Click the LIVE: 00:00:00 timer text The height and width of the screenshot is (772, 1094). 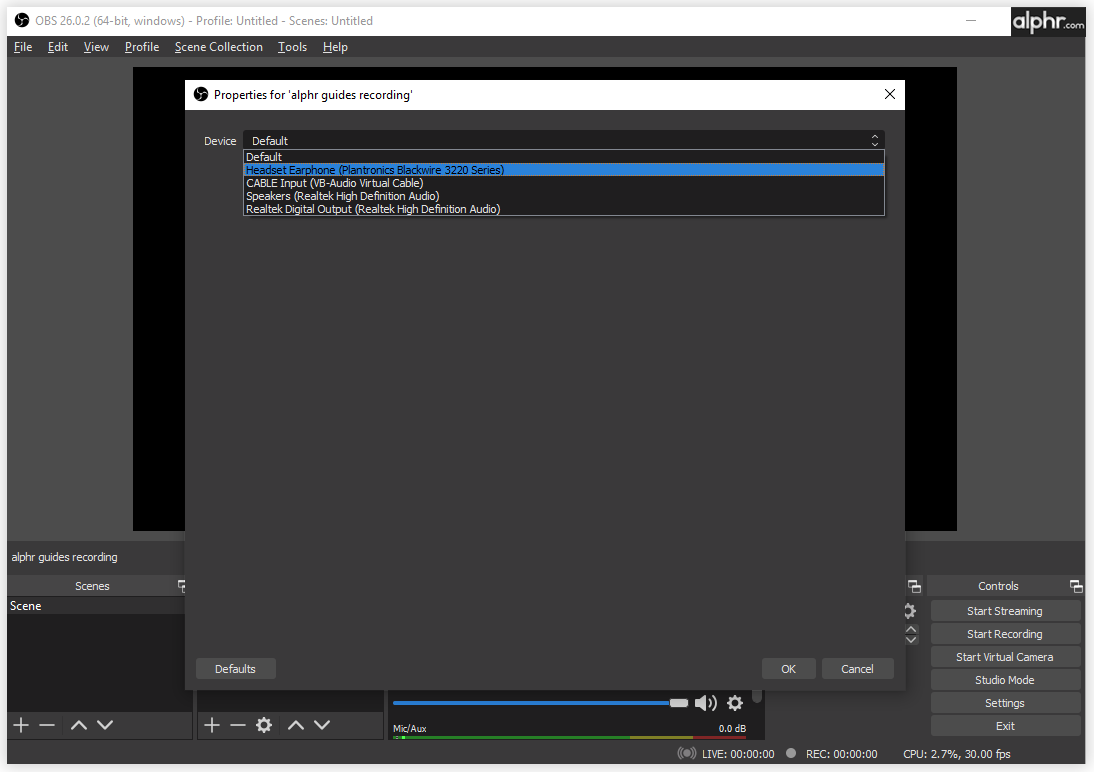738,754
